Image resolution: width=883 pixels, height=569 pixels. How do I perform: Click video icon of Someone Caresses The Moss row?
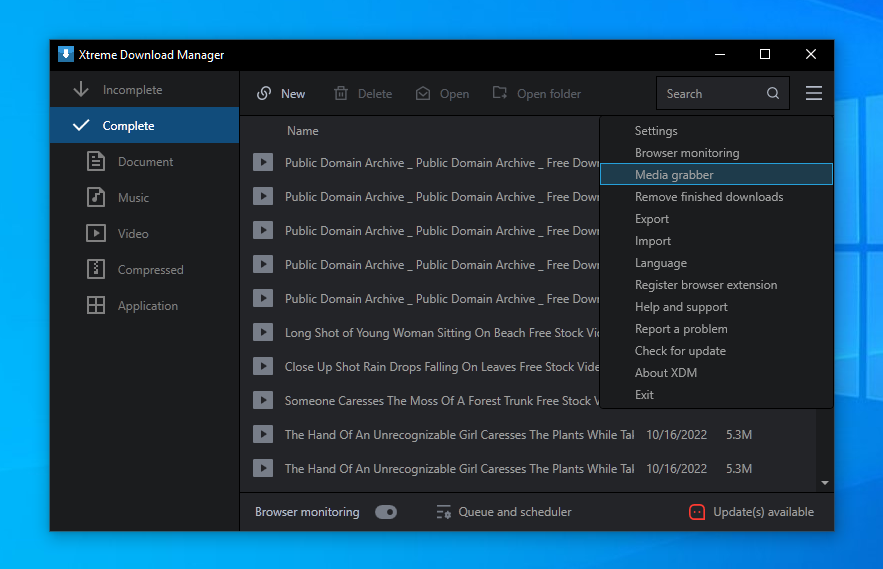tap(263, 401)
